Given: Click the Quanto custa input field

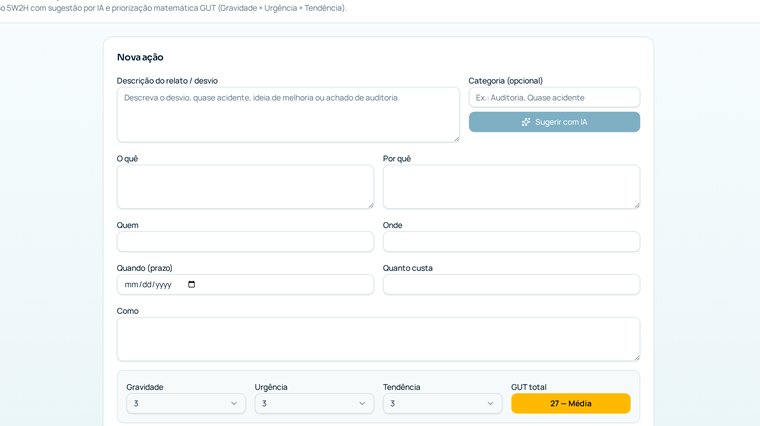Looking at the screenshot, I should (x=511, y=284).
